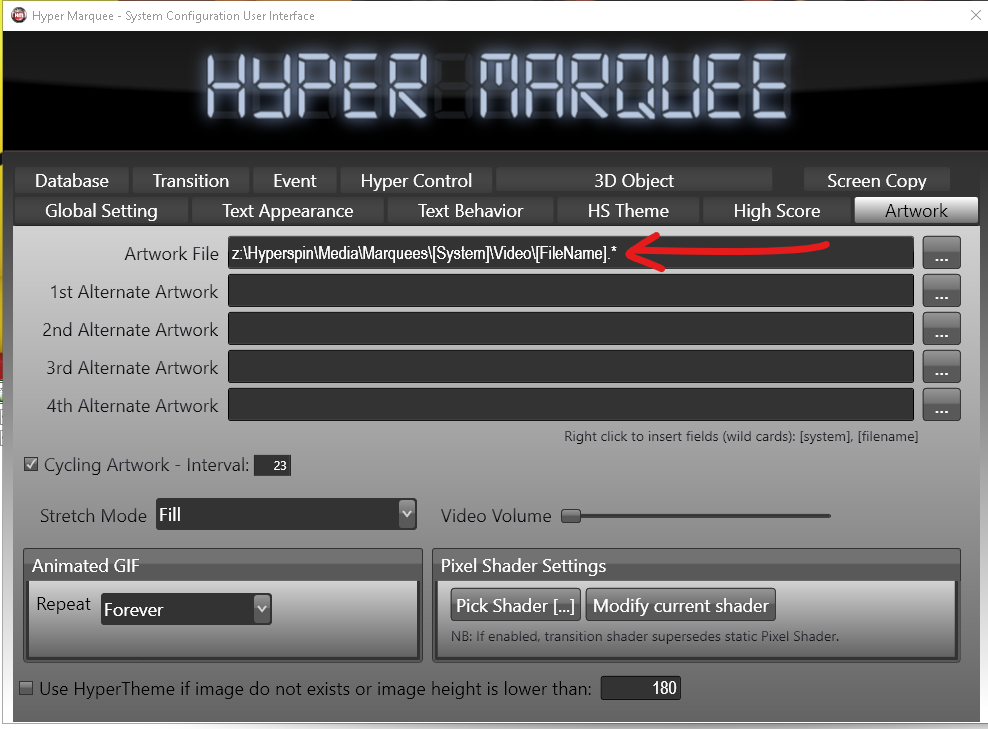Select the Artwork tab

click(x=916, y=210)
